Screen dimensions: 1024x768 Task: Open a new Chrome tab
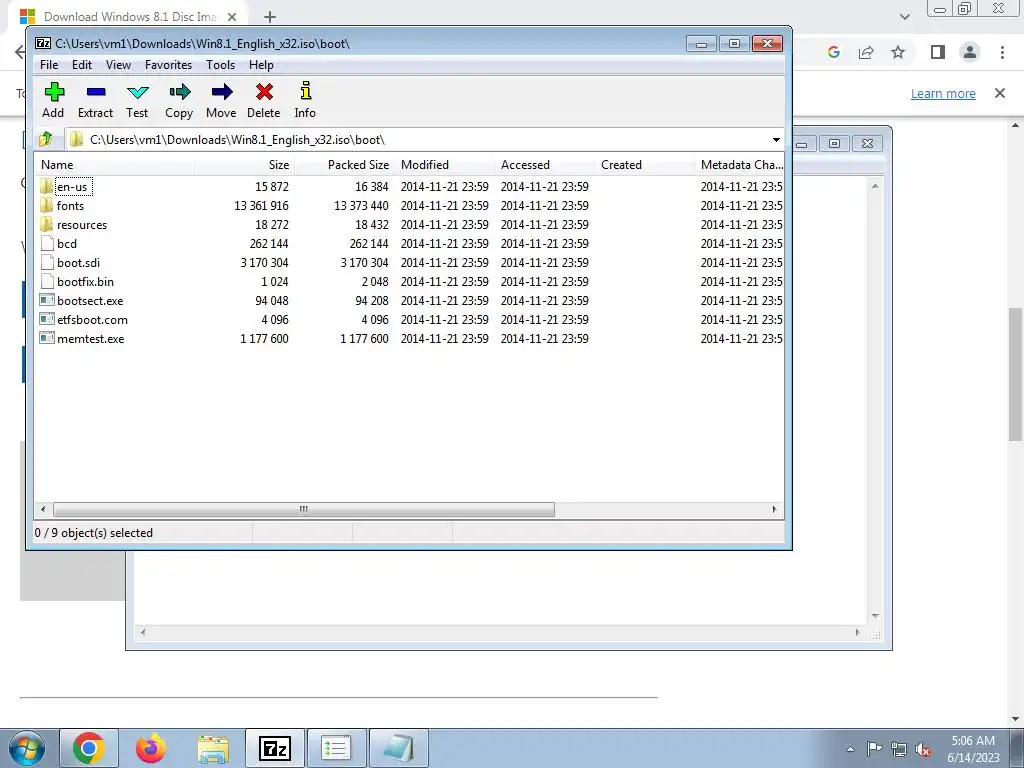[270, 17]
